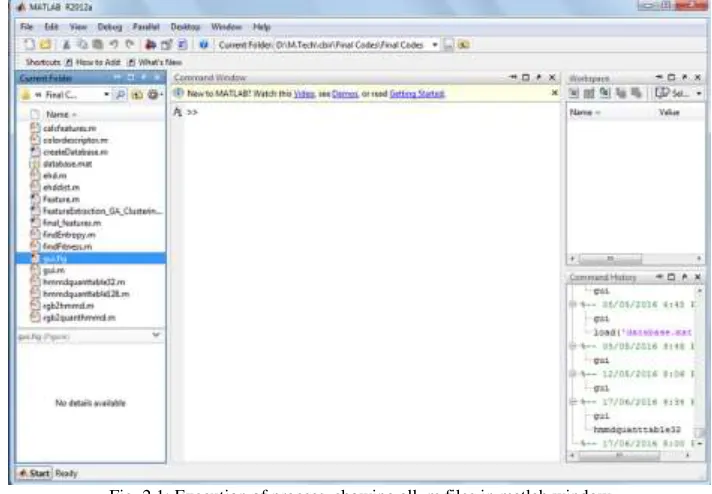
Task: Collapse the 17/06/2016 group containing hmmdquanttable32
Action: (x=573, y=402)
